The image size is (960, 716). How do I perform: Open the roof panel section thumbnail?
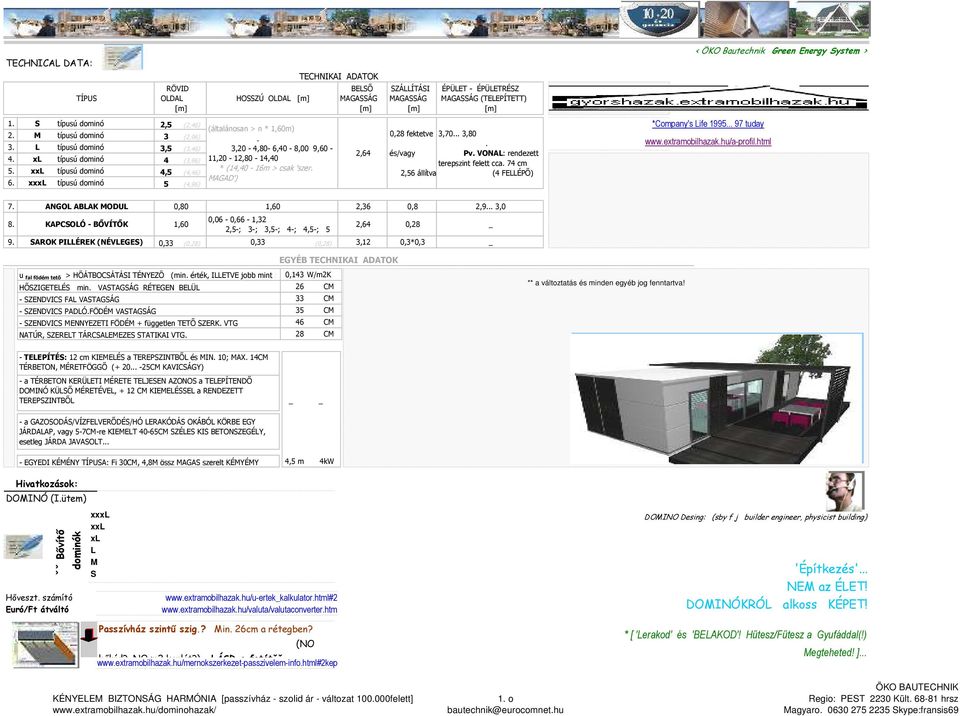(x=45, y=644)
